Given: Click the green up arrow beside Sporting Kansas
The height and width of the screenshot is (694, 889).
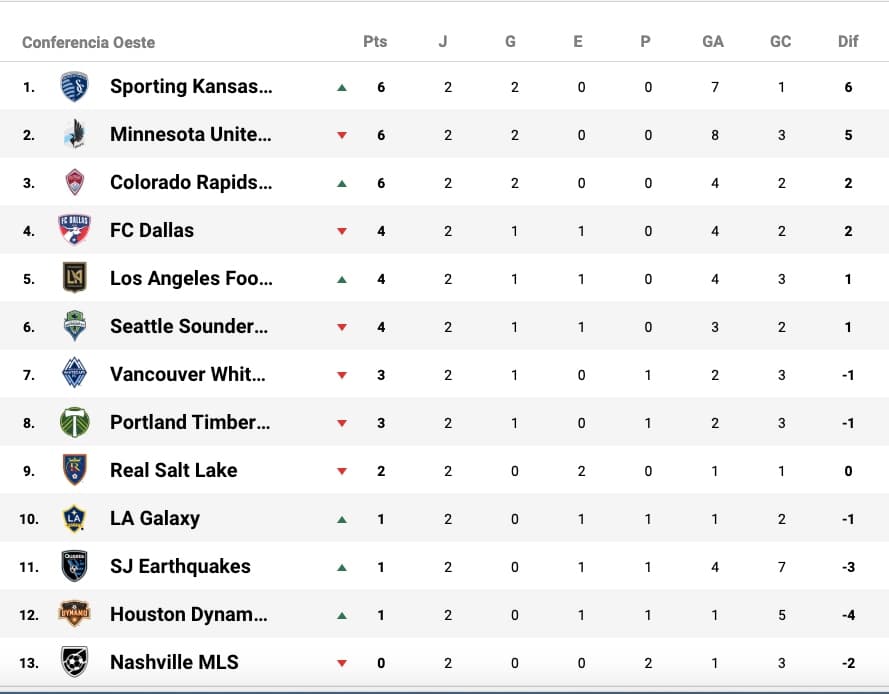Looking at the screenshot, I should pos(342,87).
